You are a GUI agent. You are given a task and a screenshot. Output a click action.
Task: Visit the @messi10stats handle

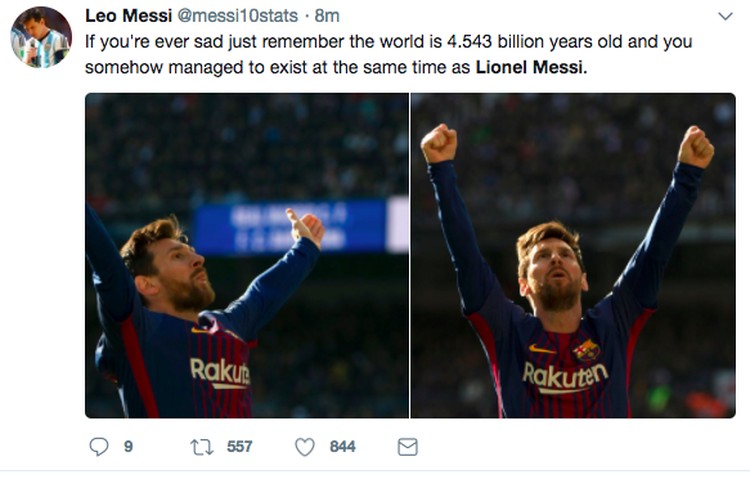tap(238, 16)
